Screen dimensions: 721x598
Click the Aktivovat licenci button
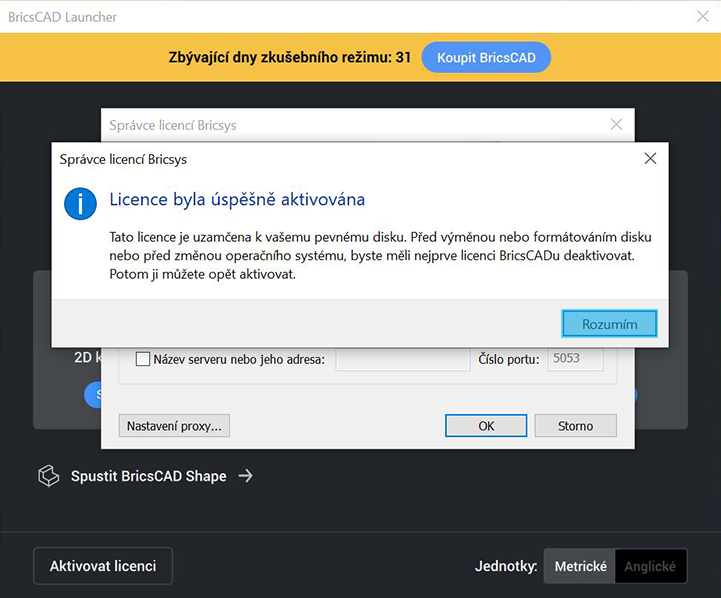point(103,566)
